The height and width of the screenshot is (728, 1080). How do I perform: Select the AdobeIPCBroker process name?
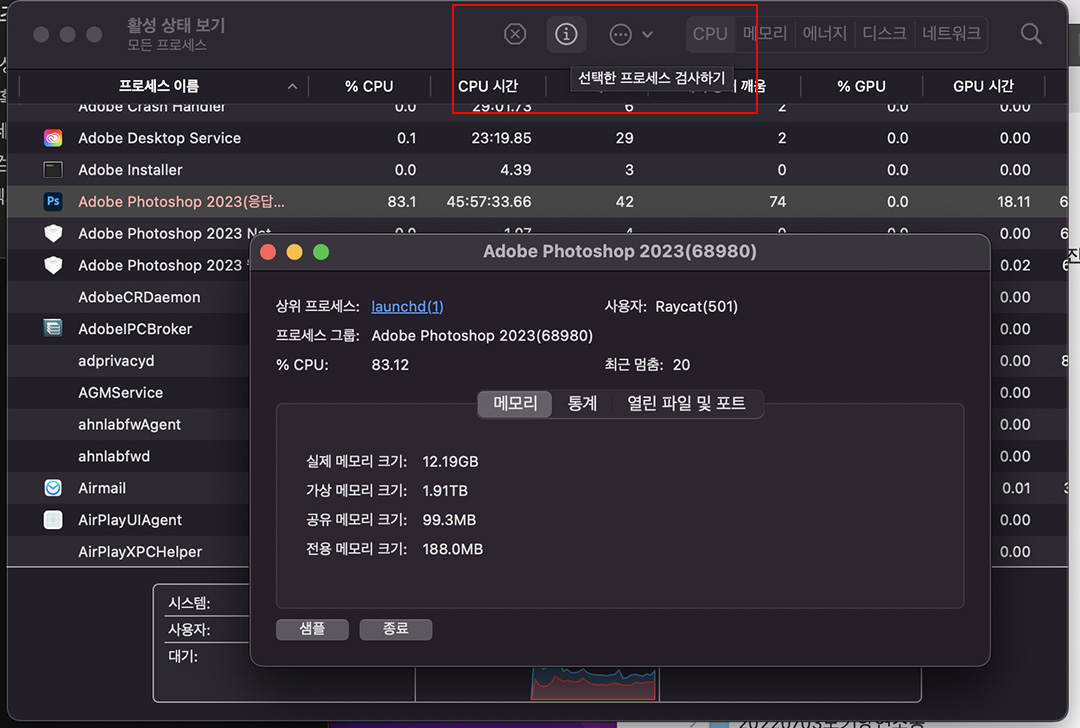click(135, 329)
